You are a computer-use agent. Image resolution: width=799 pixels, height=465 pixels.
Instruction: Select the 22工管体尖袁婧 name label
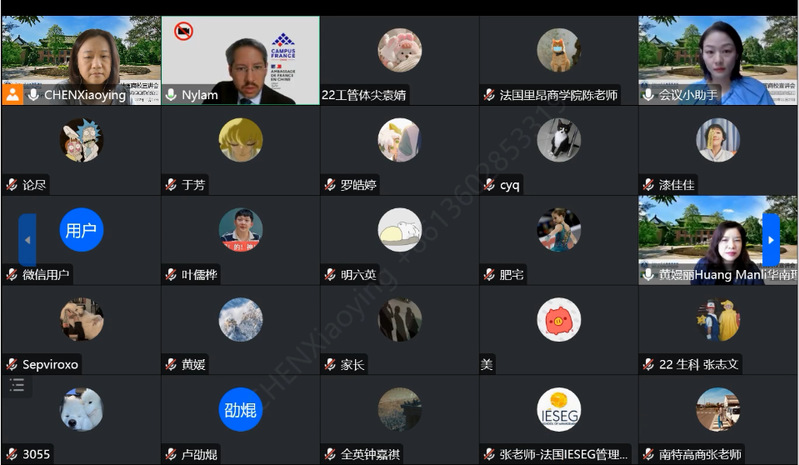pyautogui.click(x=364, y=95)
